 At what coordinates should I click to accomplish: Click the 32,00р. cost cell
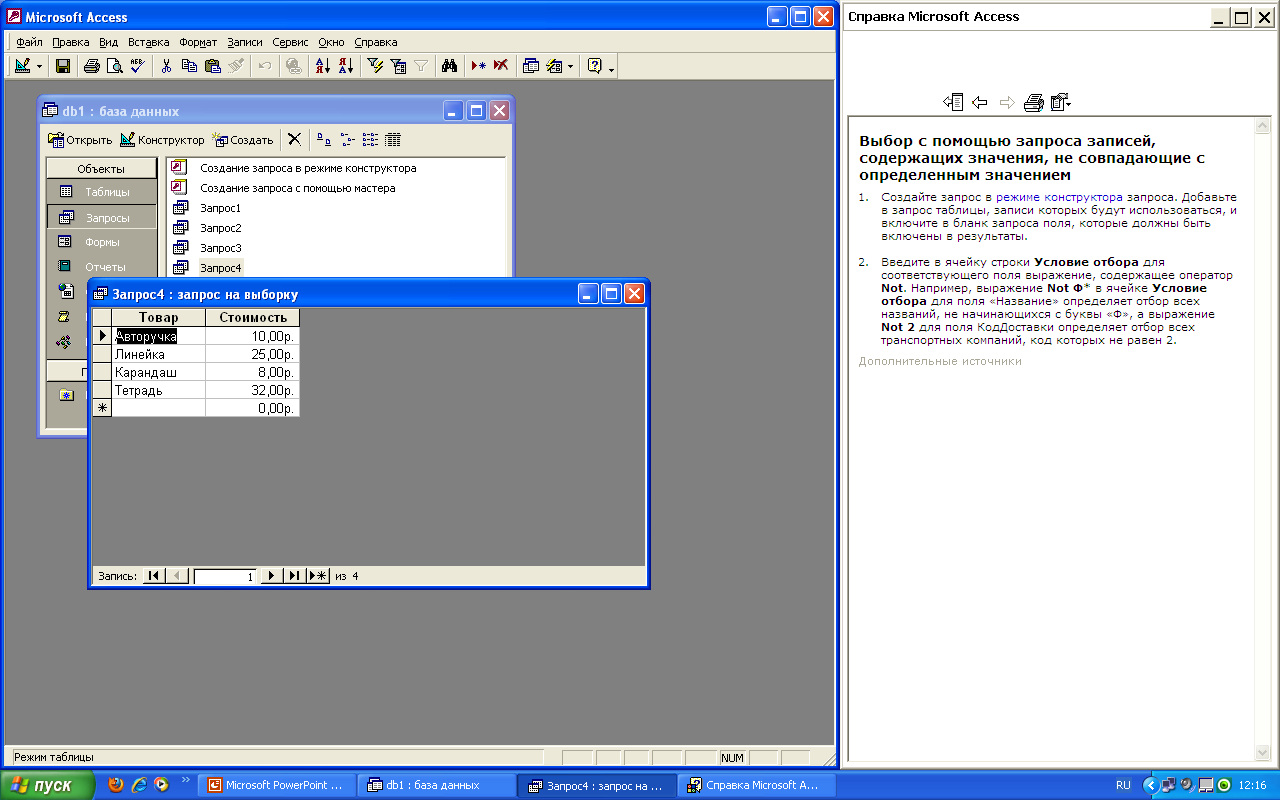point(252,390)
